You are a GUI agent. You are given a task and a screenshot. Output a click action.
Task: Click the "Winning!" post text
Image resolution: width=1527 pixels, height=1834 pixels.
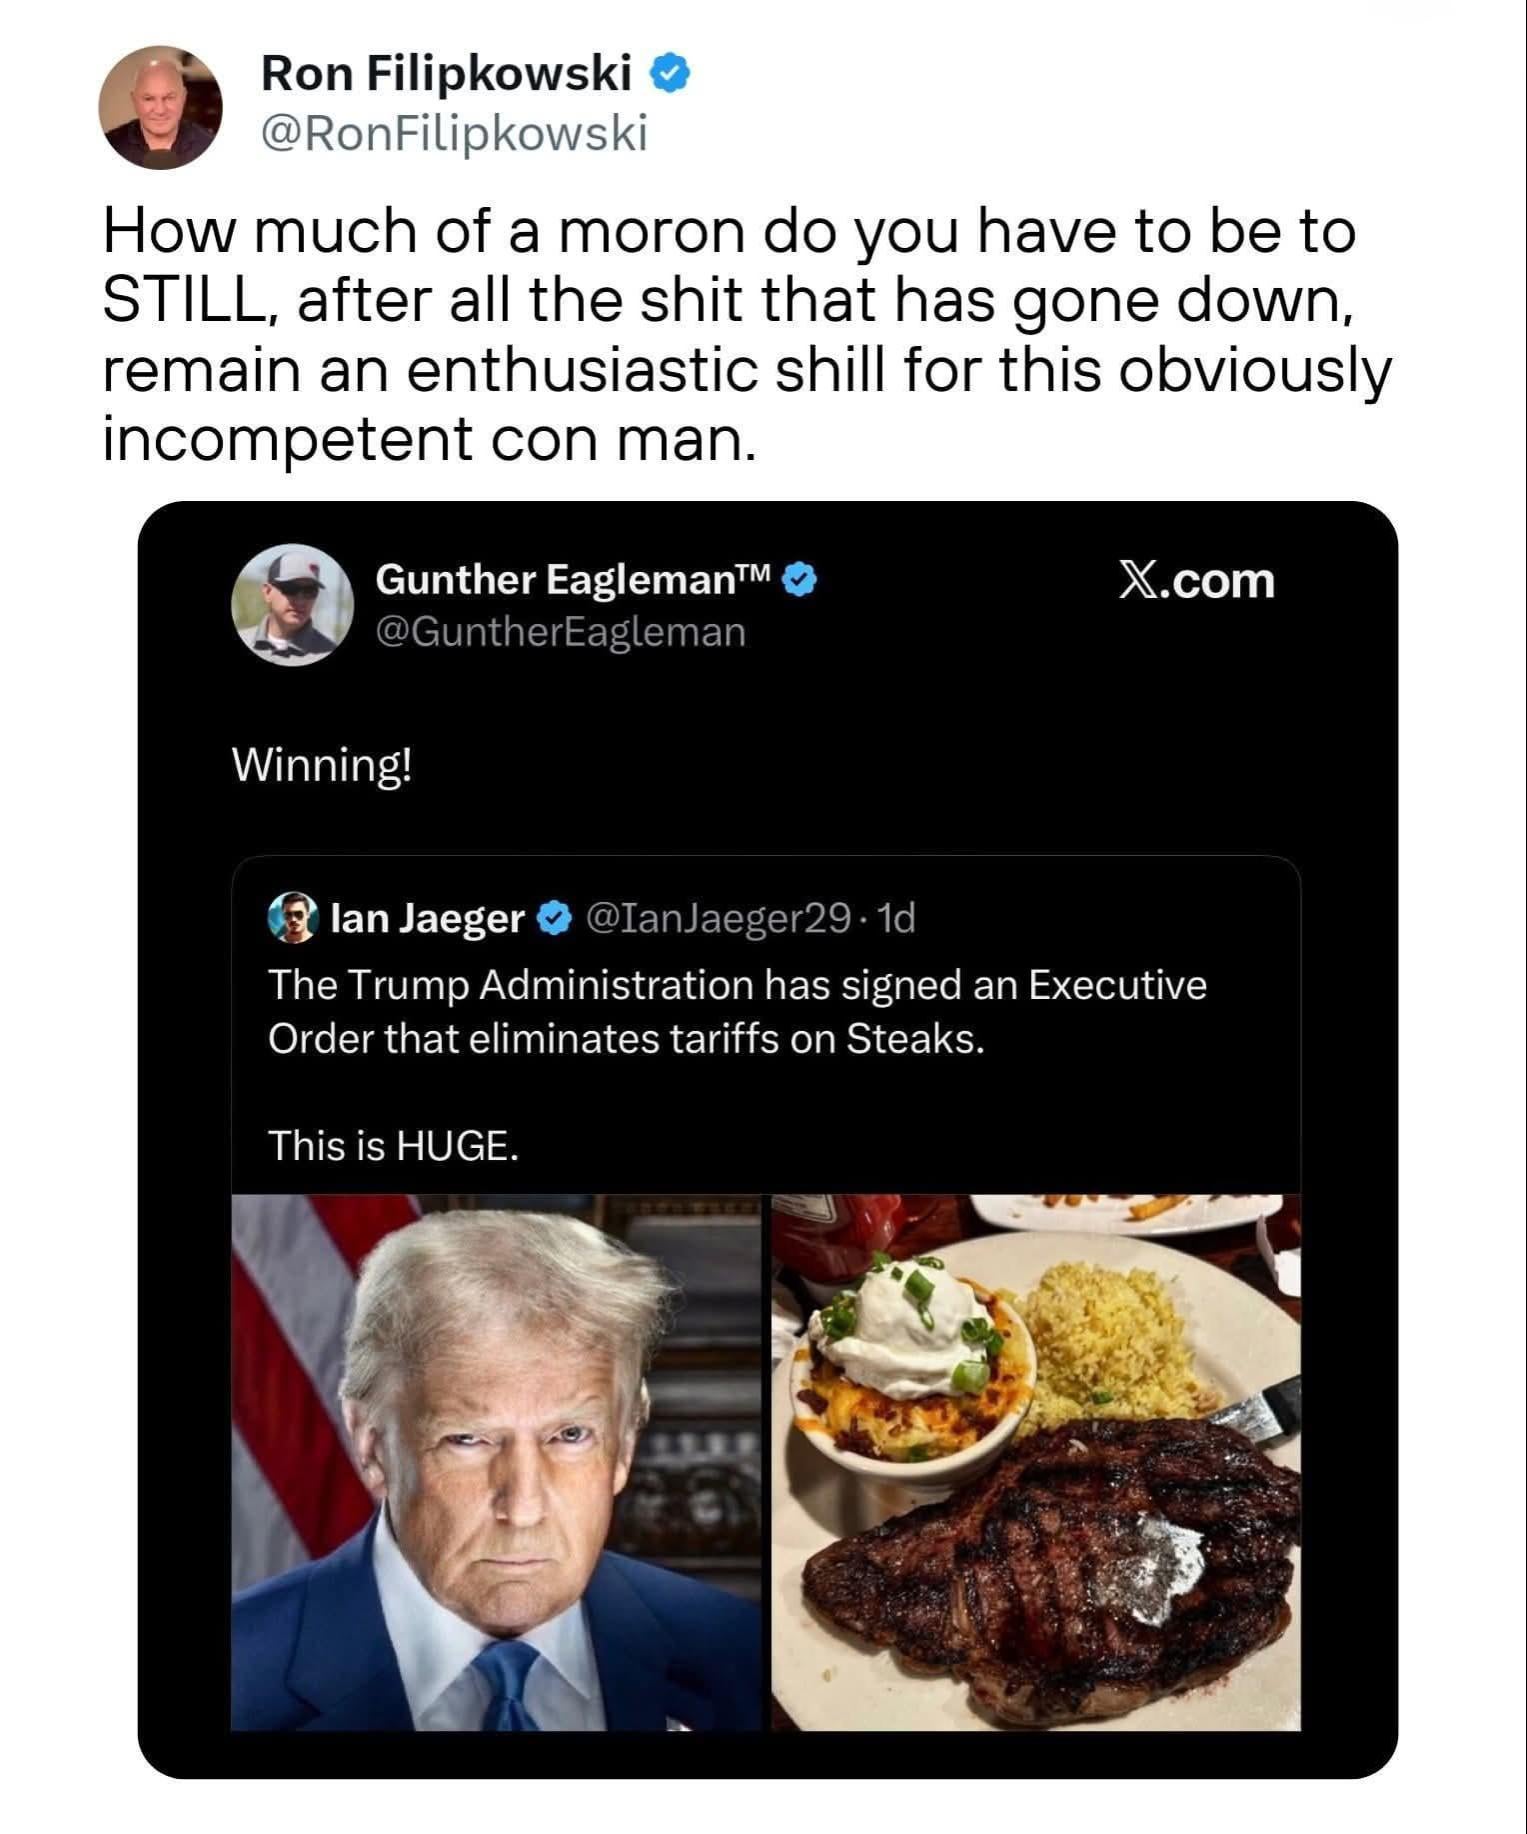coord(321,766)
